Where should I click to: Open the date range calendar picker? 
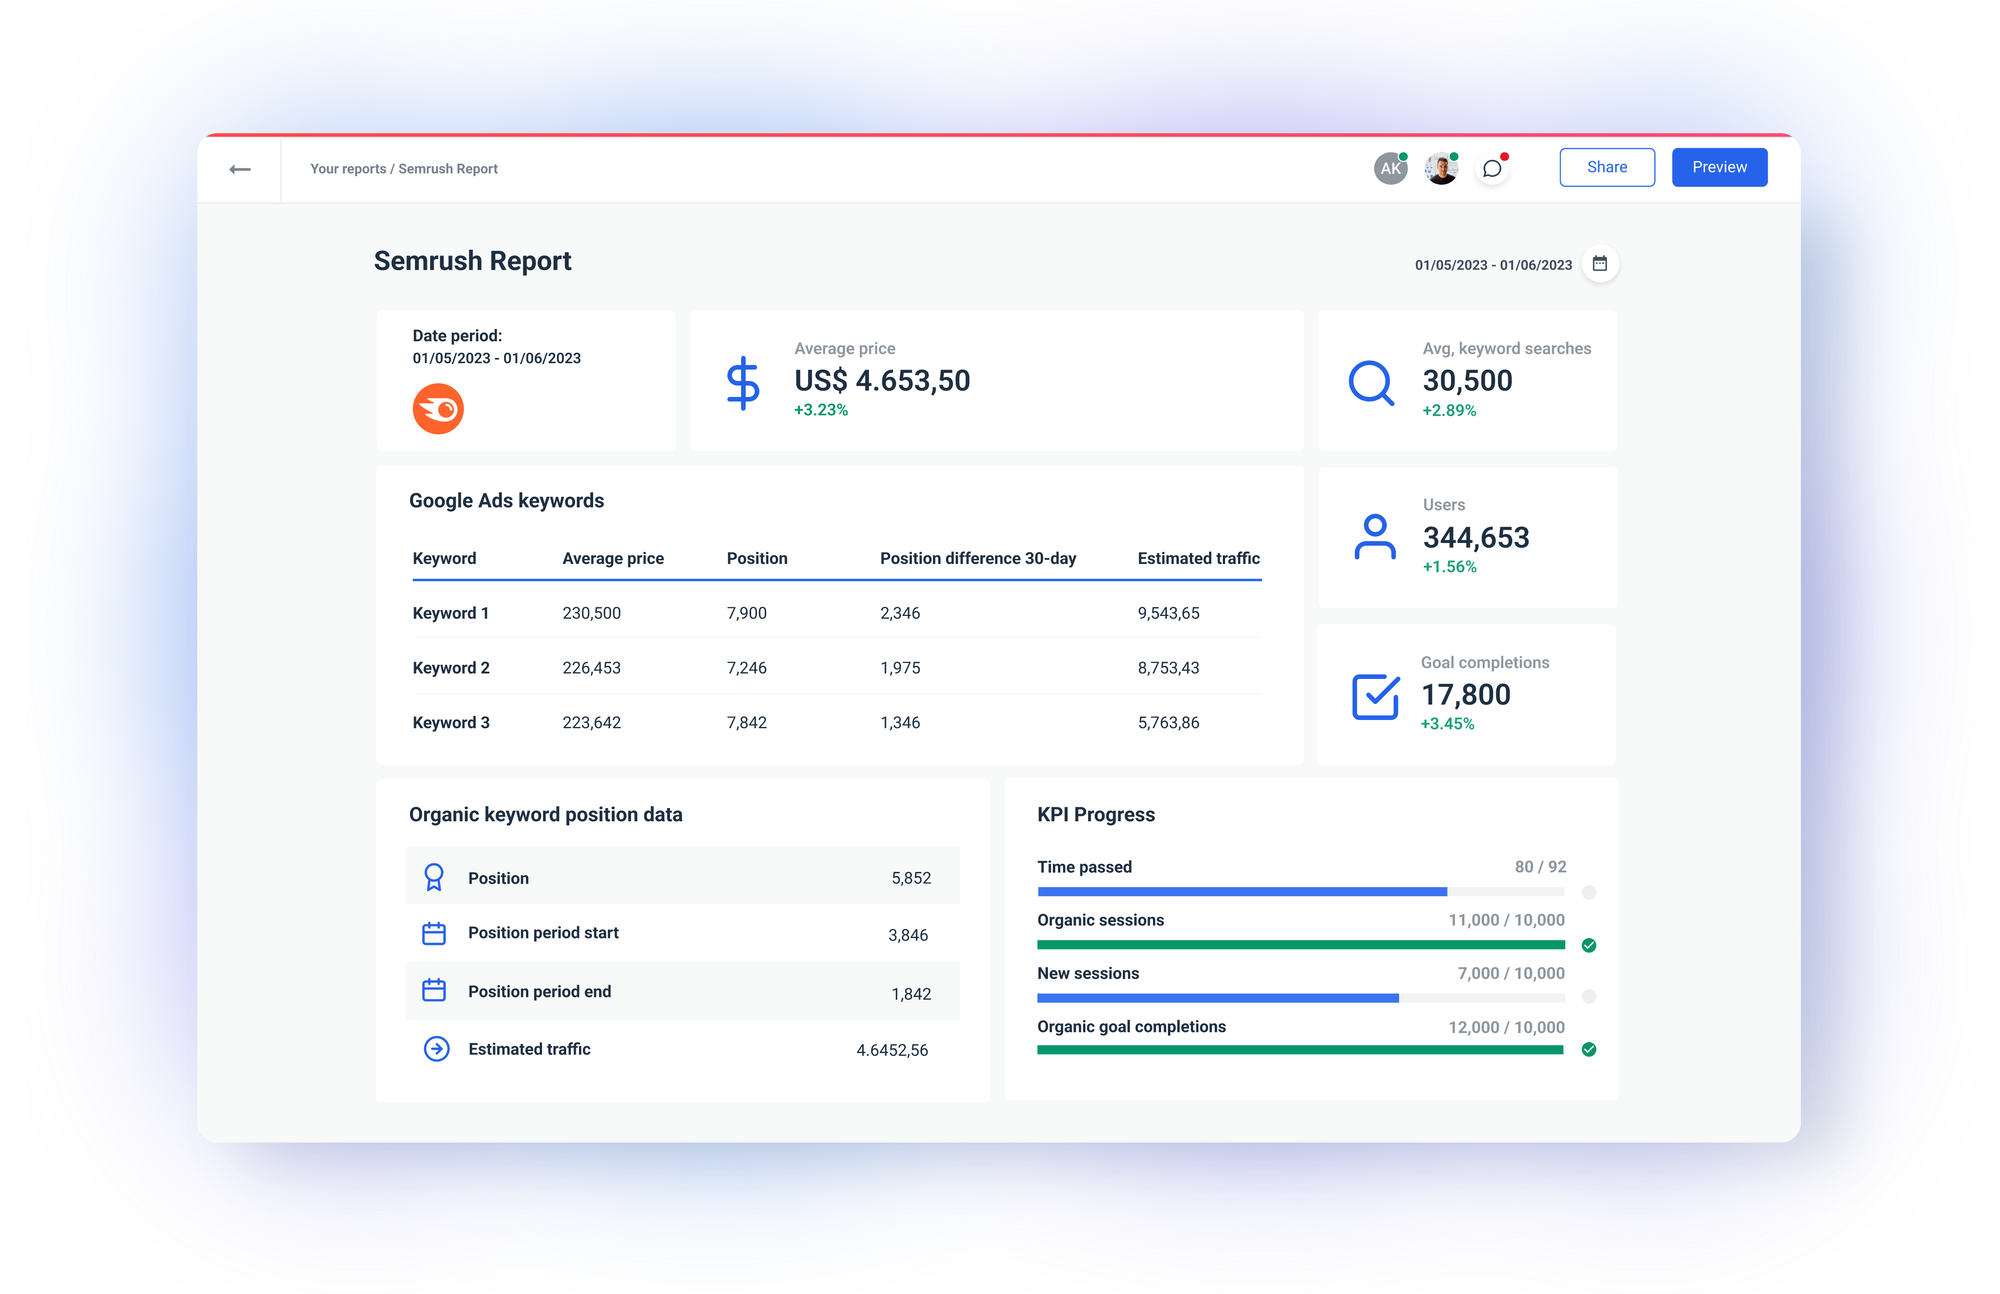[x=1601, y=264]
